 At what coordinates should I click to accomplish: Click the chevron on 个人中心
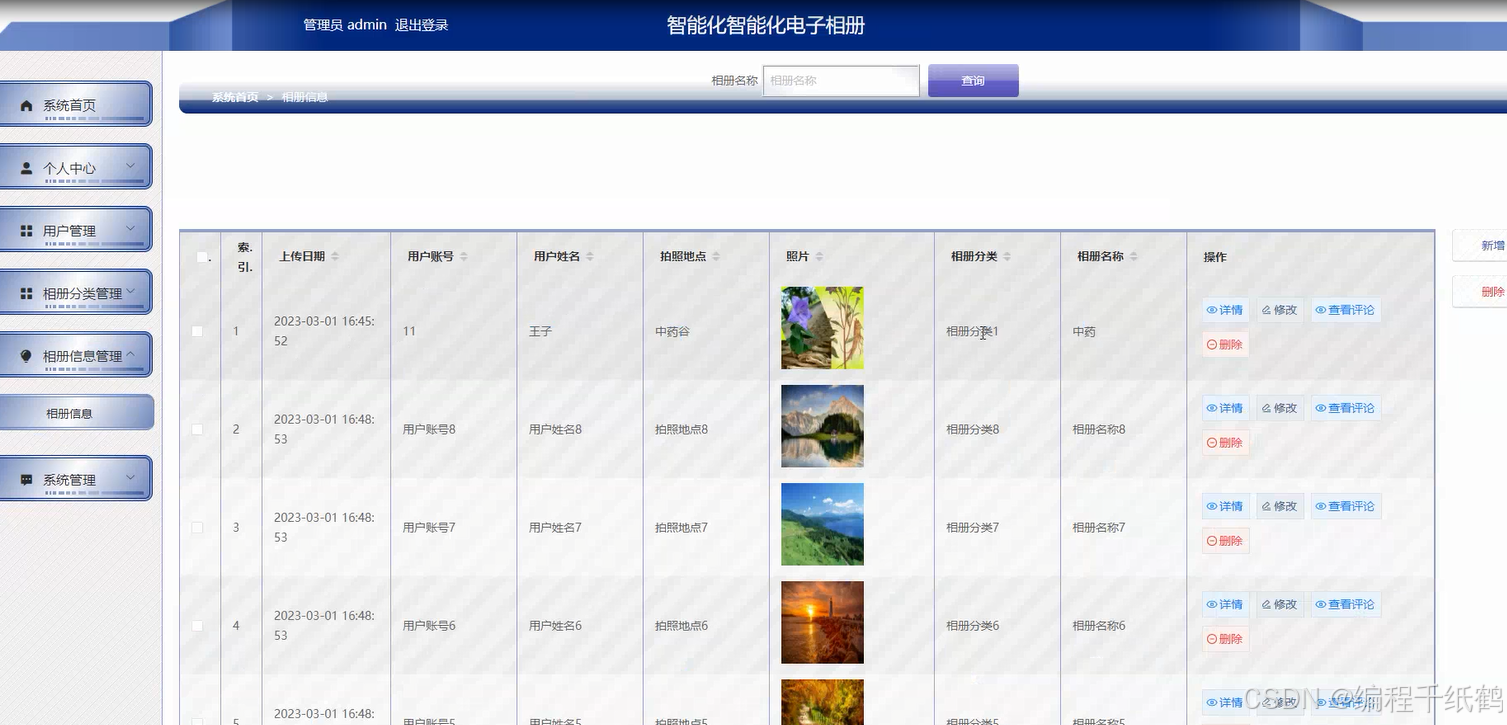130,166
